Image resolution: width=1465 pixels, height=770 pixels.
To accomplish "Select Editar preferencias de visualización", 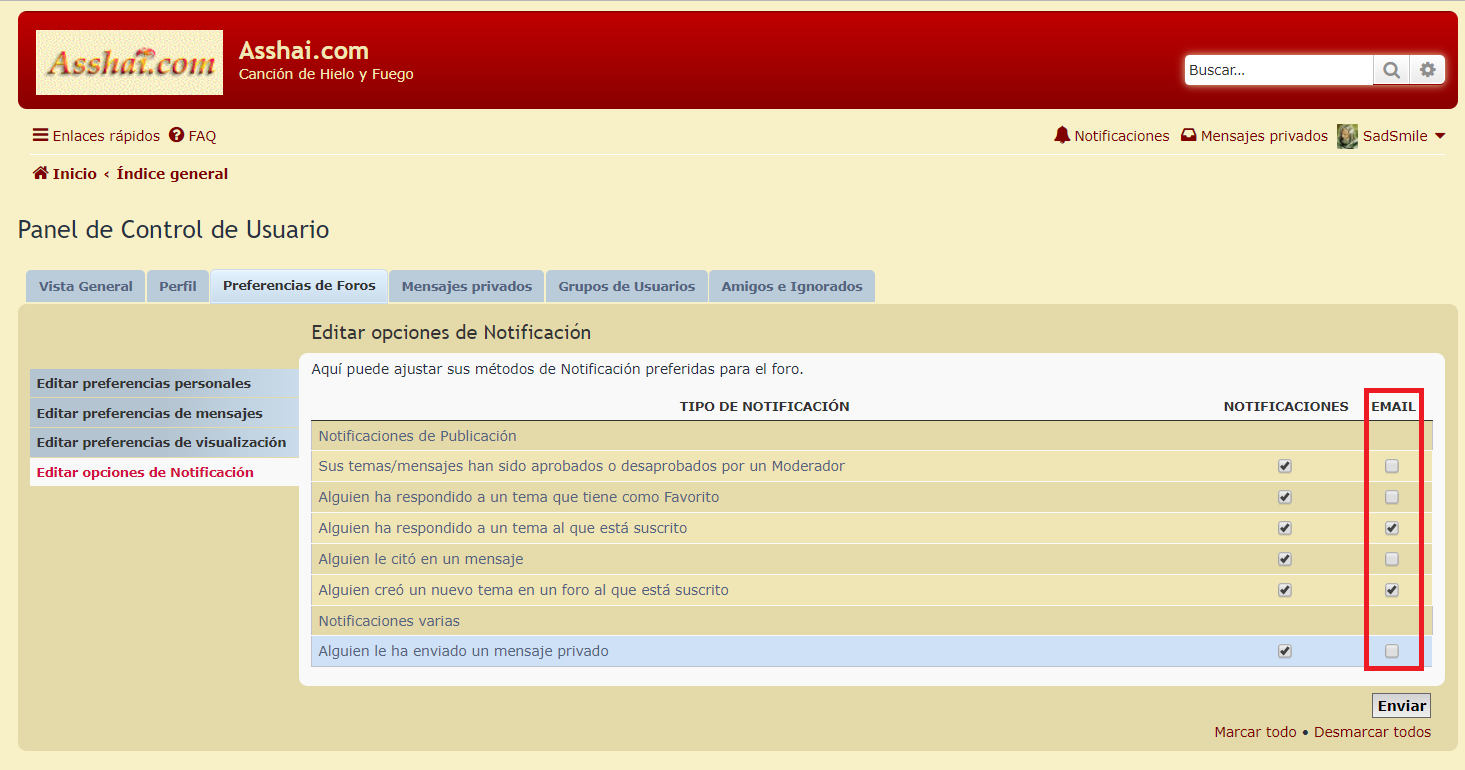I will (x=161, y=442).
